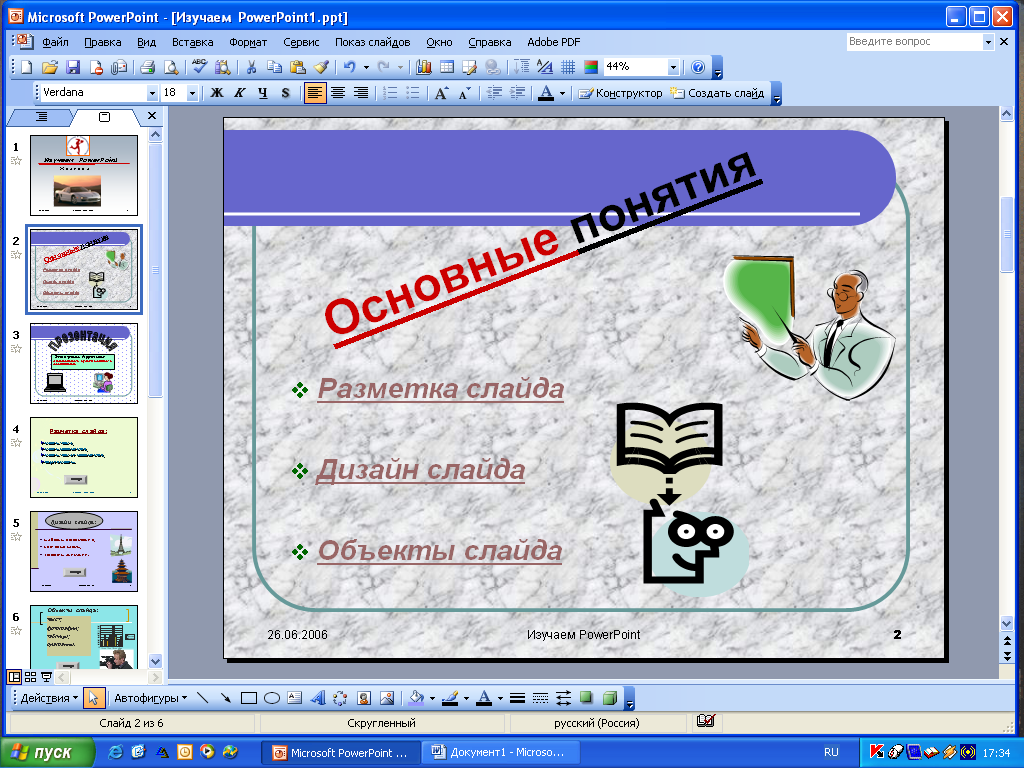Open the Действия drawing menu

pyautogui.click(x=49, y=698)
